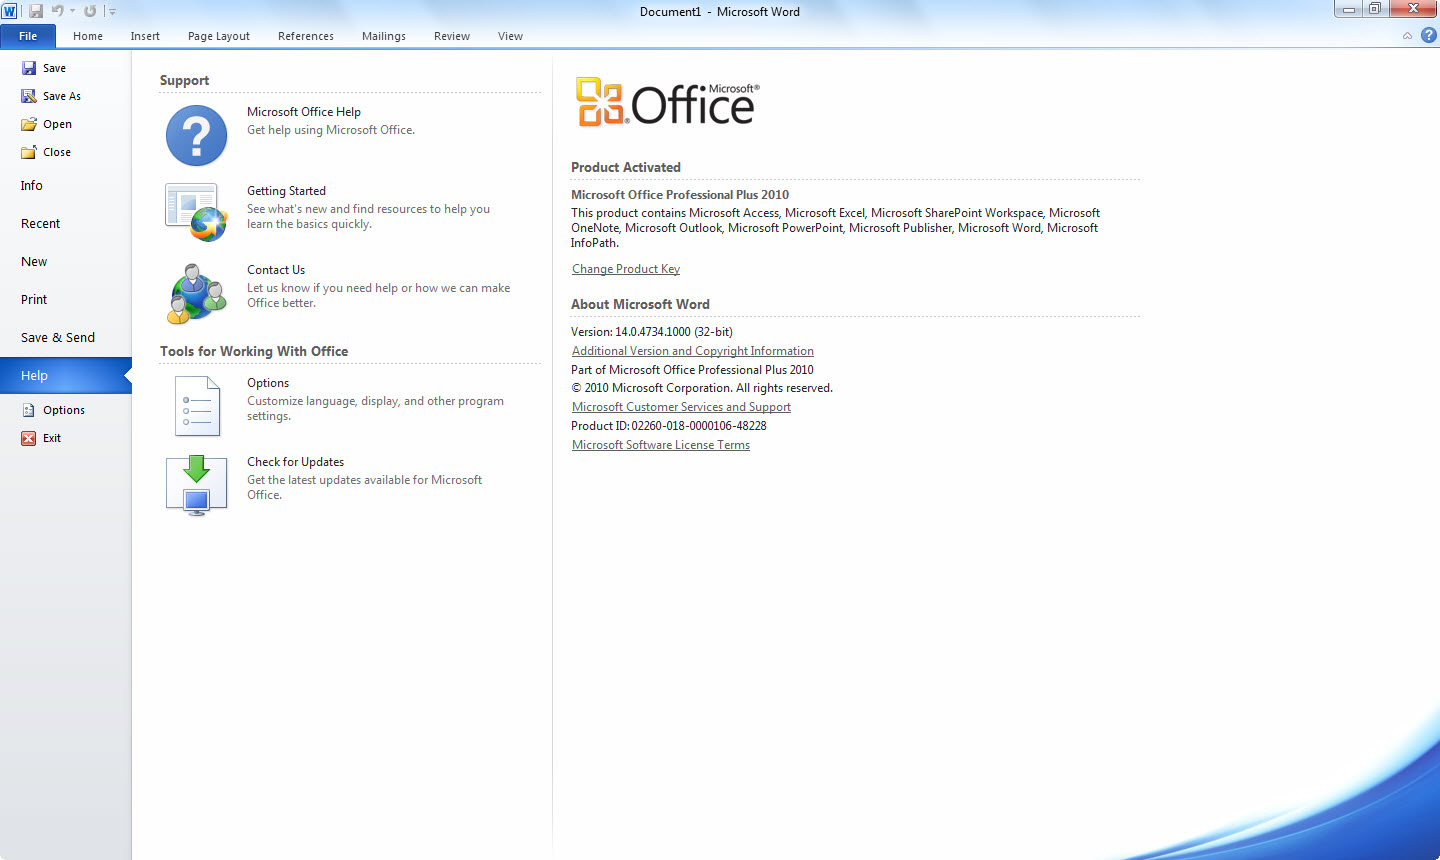Open the Undo dropdown arrow
The image size is (1440, 860).
click(x=72, y=11)
